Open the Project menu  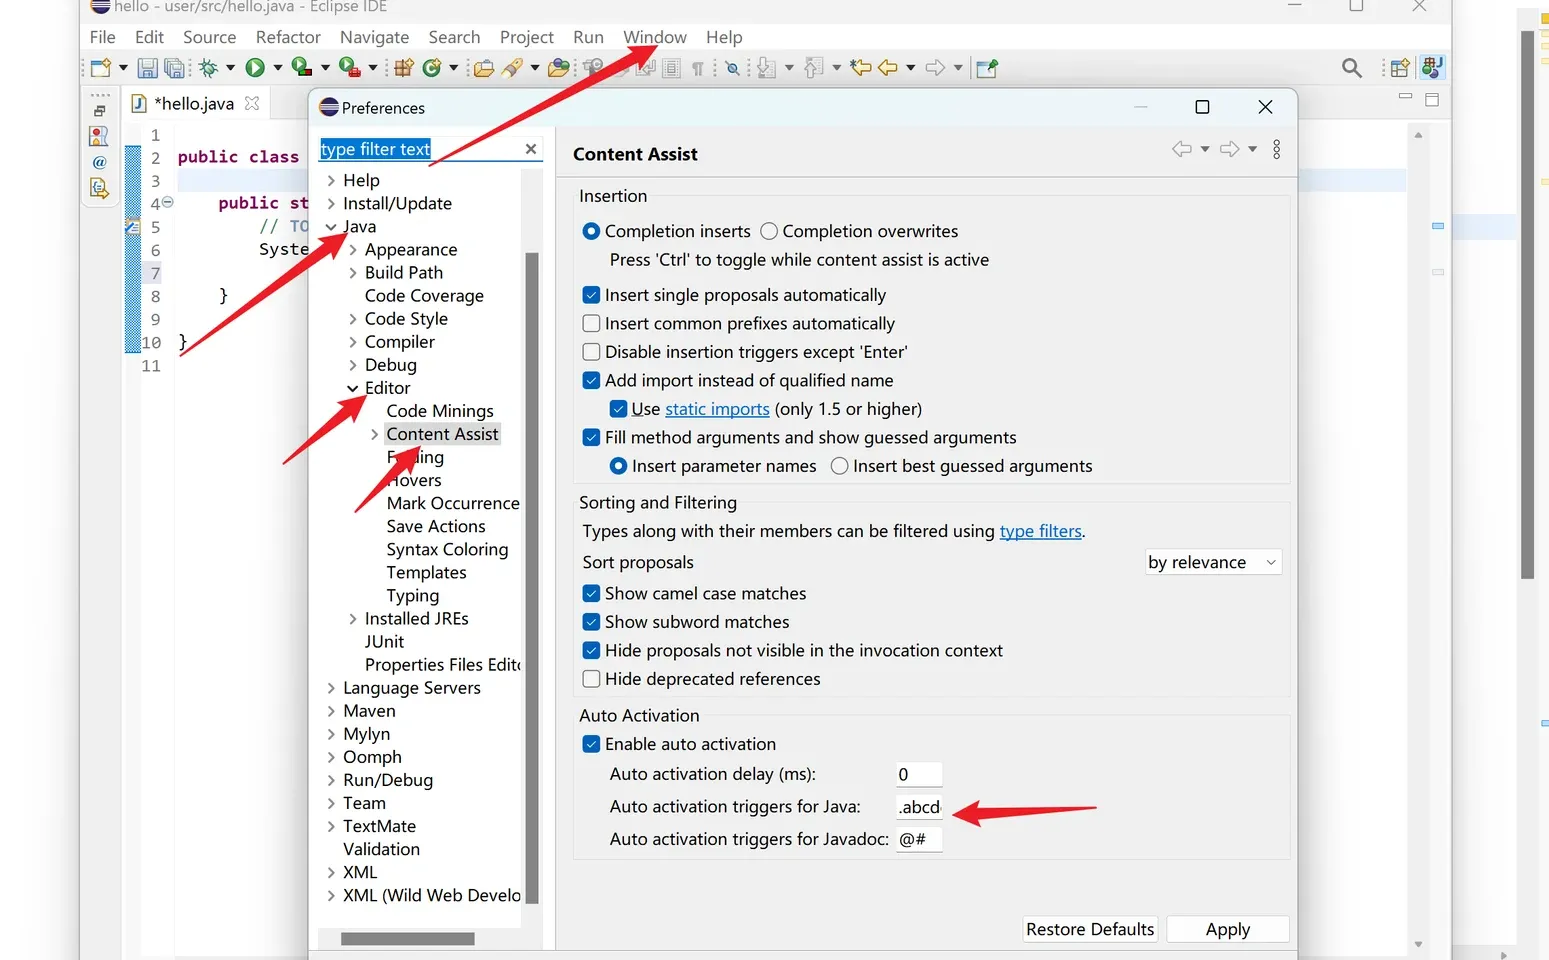[x=527, y=37]
